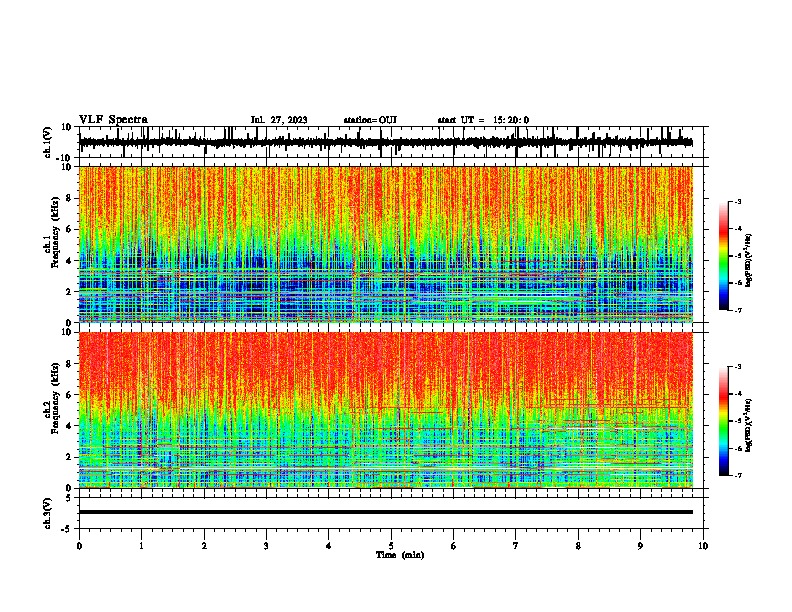This screenshot has width=792, height=612.
Task: Click time axis tick label "7"
Action: pyautogui.click(x=516, y=546)
